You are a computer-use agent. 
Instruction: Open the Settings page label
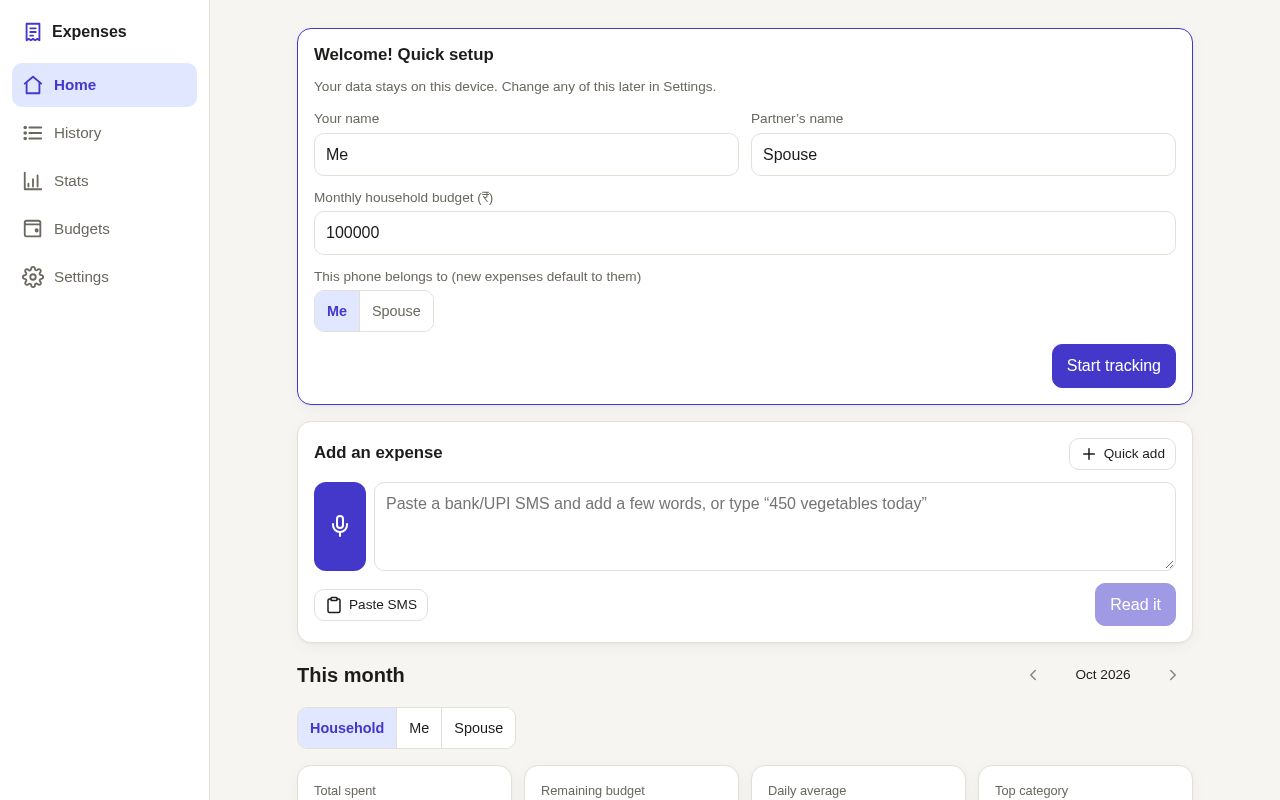click(x=81, y=277)
